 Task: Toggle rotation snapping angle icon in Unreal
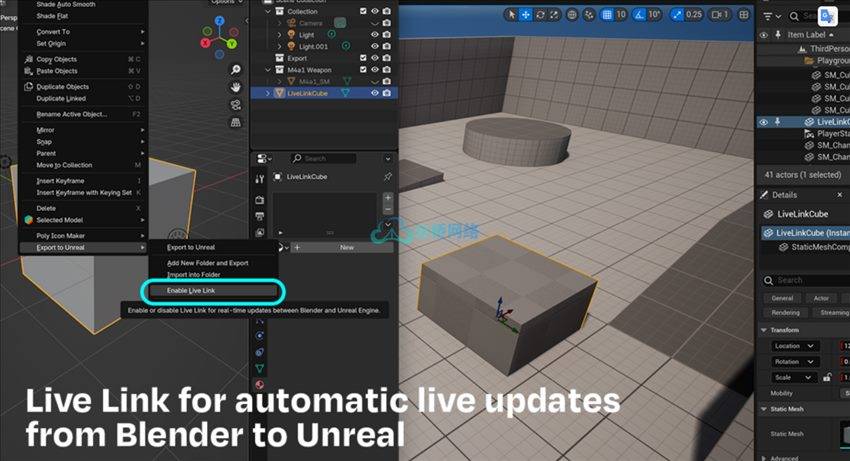(x=640, y=15)
